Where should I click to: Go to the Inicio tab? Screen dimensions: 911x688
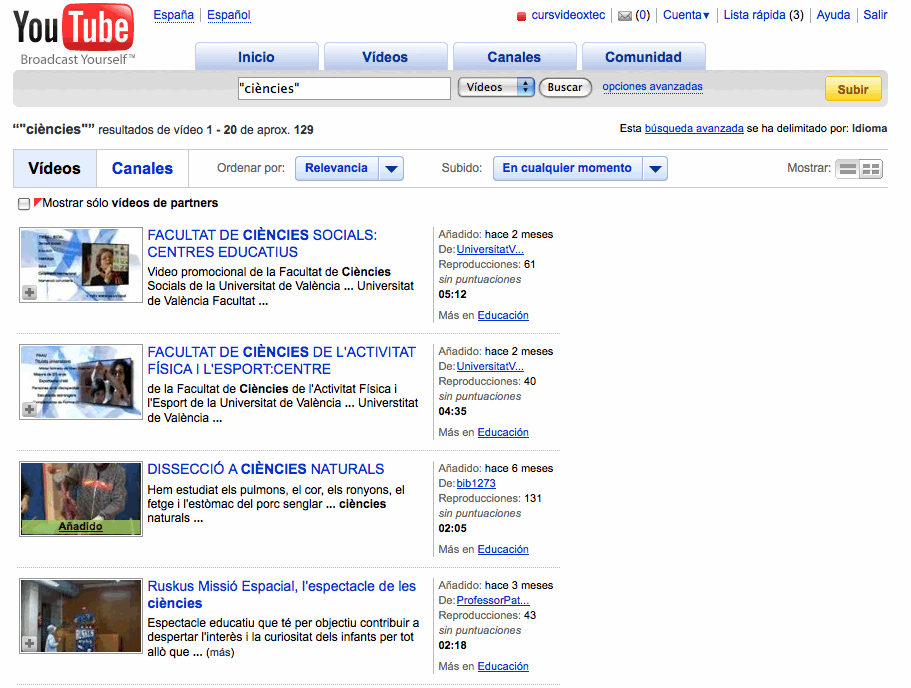256,57
